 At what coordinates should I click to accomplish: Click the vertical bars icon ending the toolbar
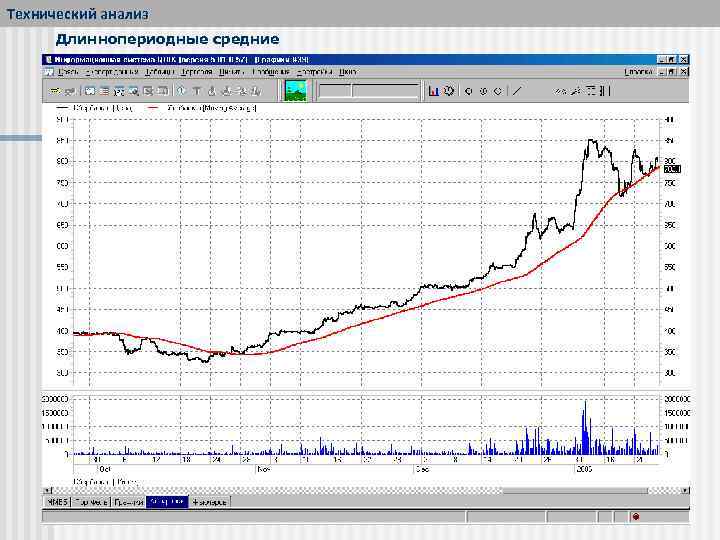tap(606, 91)
